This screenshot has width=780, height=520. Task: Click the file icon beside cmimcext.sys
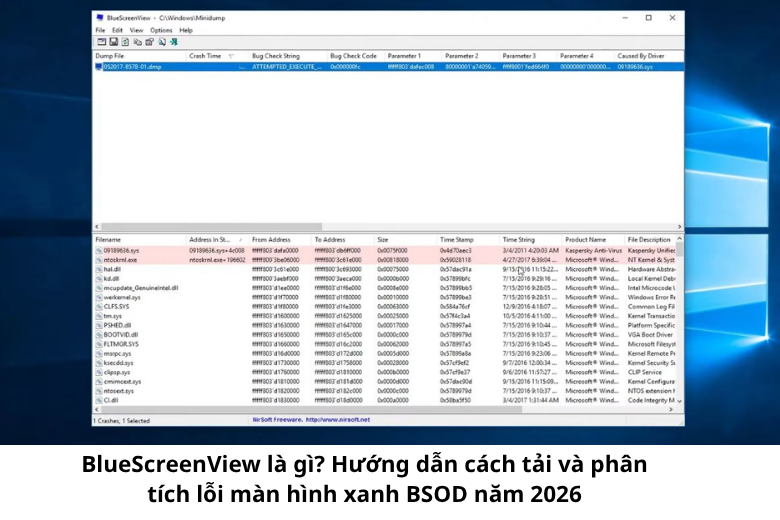(99, 382)
